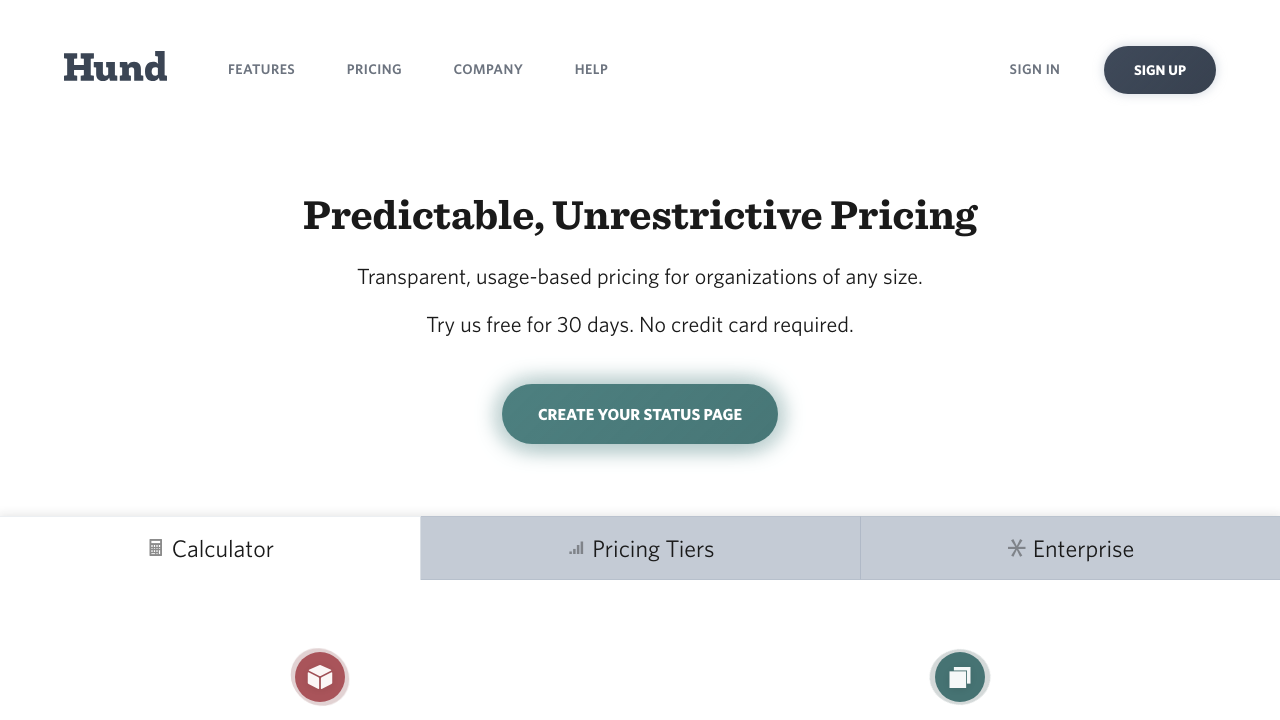Viewport: 1280px width, 720px height.
Task: Switch to the Enterprise tab
Action: (1083, 549)
